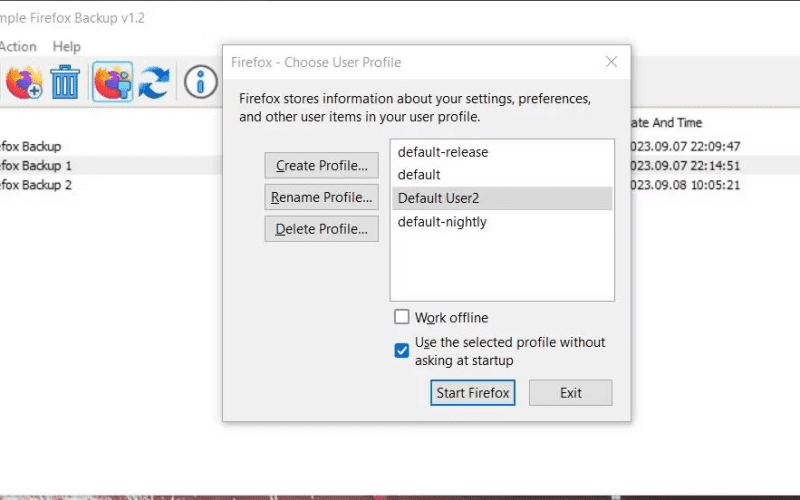Uncheck Use the selected profile without asking
Screen dimensions: 800x500
(402, 351)
